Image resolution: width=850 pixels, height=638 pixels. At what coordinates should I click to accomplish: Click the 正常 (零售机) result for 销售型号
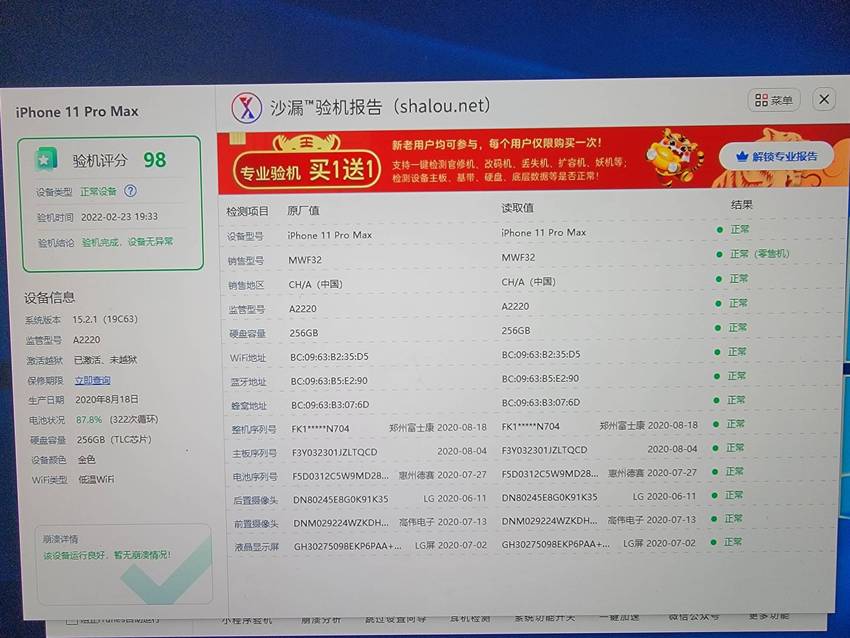(x=759, y=254)
